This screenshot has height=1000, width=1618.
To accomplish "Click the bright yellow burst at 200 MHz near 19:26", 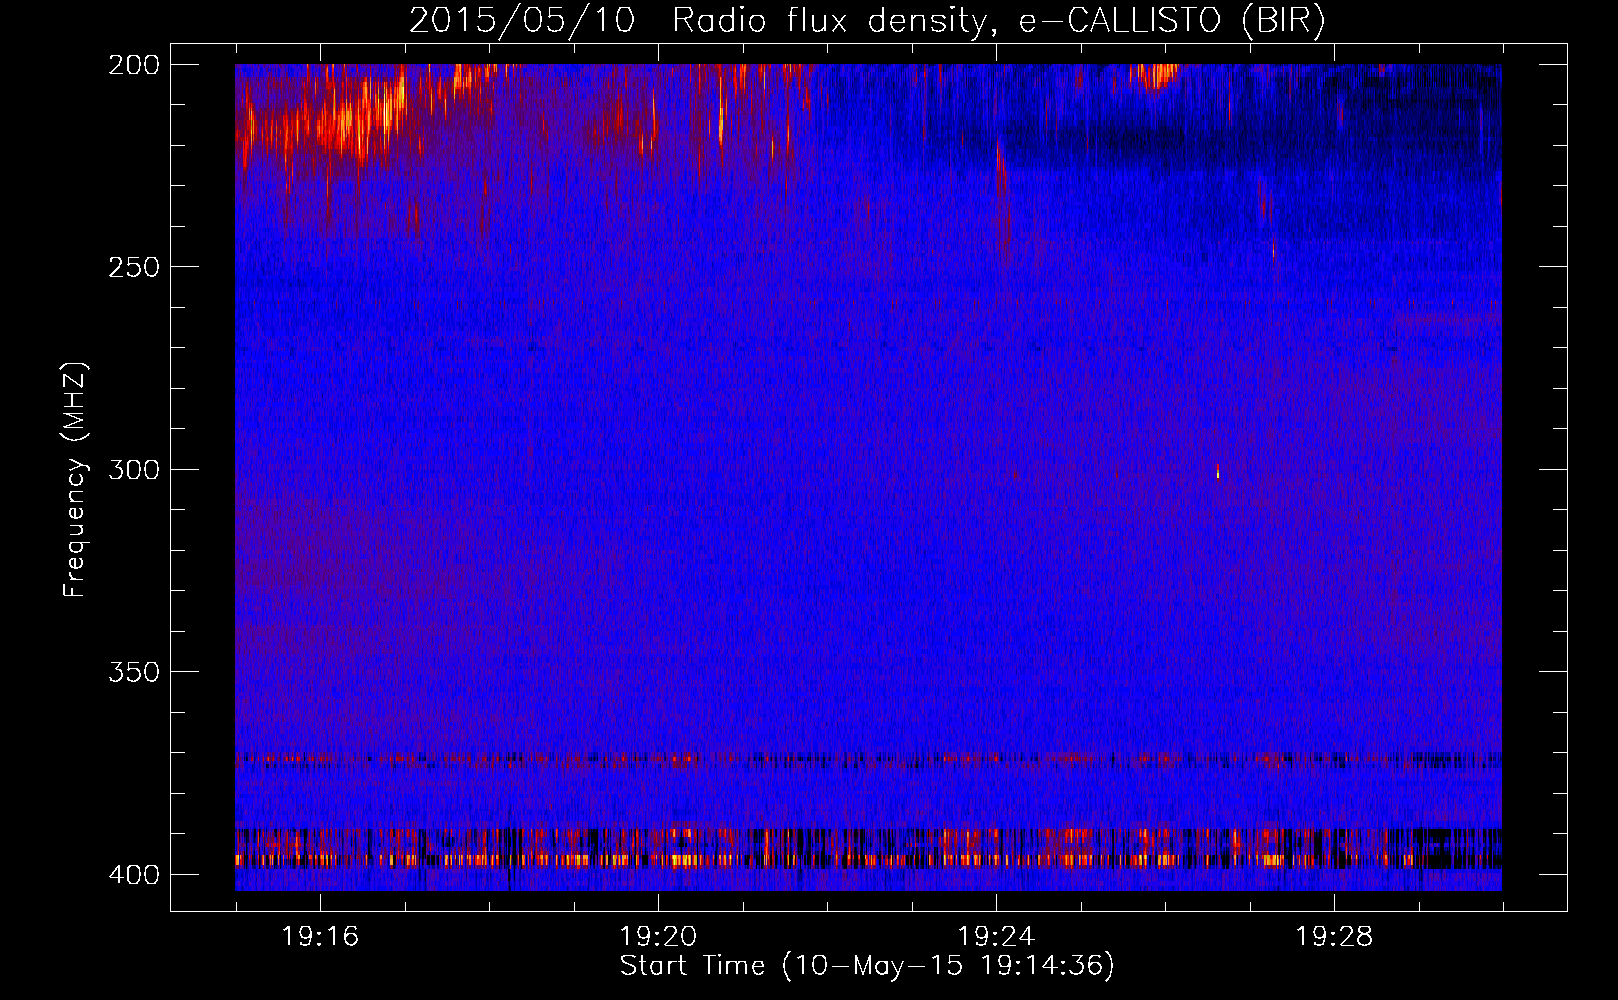I will (x=1156, y=76).
